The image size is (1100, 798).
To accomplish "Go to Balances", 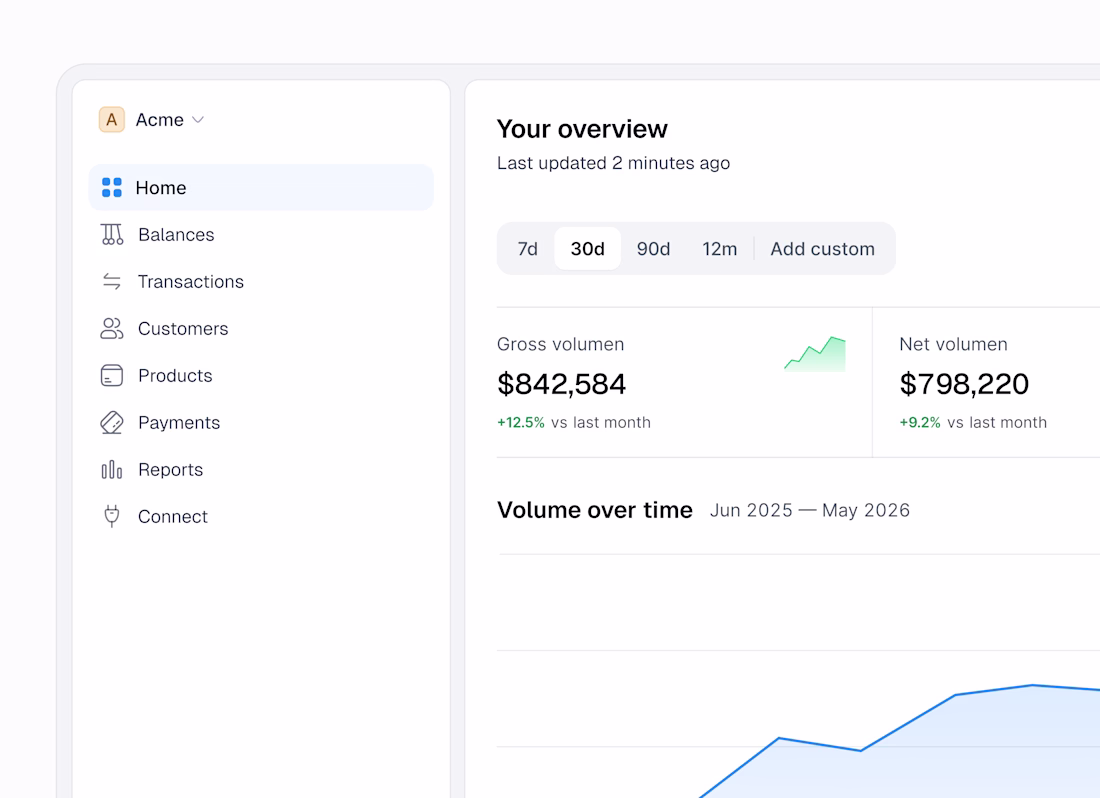I will click(x=176, y=234).
